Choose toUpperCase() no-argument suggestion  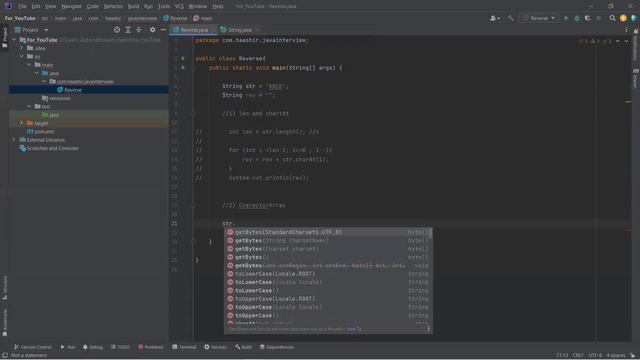tap(327, 316)
